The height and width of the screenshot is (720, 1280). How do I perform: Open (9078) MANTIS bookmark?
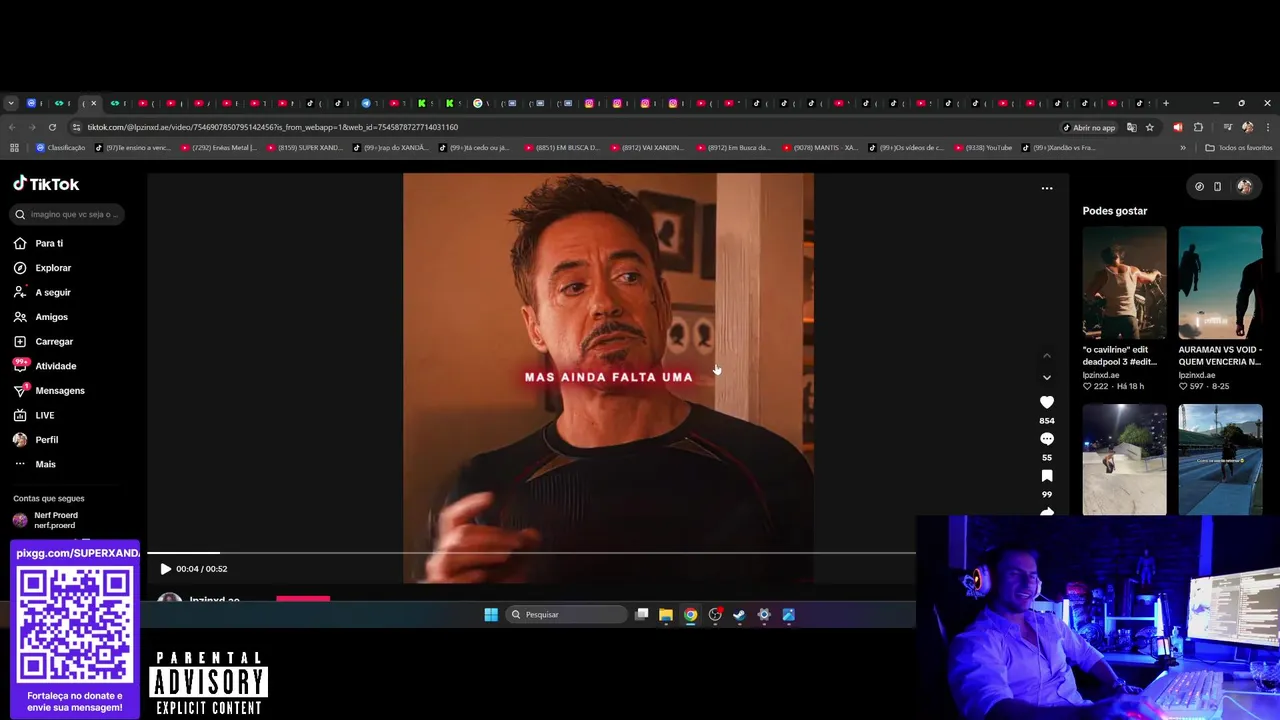(x=820, y=148)
